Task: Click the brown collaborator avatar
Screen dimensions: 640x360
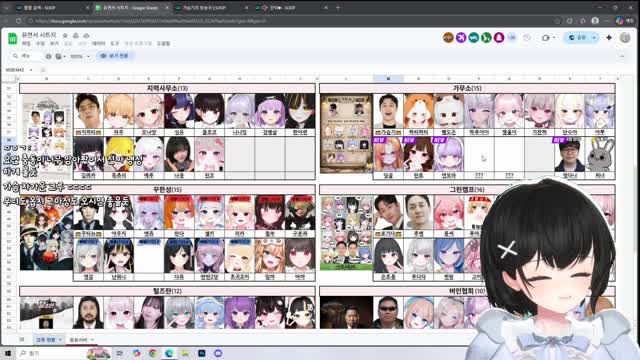Action: click(x=448, y=38)
